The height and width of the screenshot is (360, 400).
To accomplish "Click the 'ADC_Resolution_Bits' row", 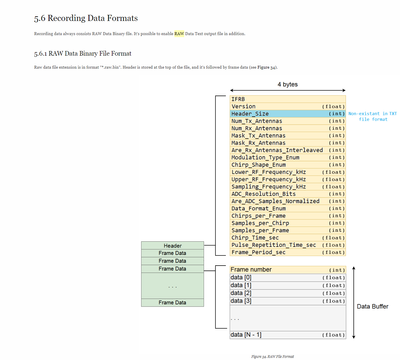I will 288,194.
